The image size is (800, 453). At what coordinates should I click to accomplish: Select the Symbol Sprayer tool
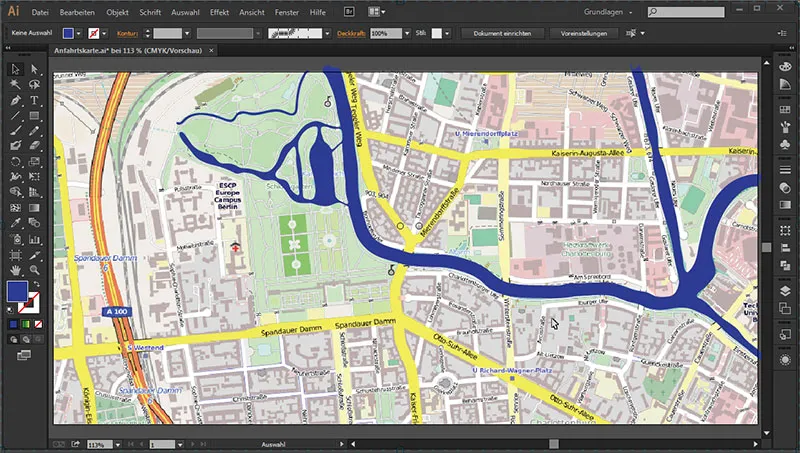(15, 239)
